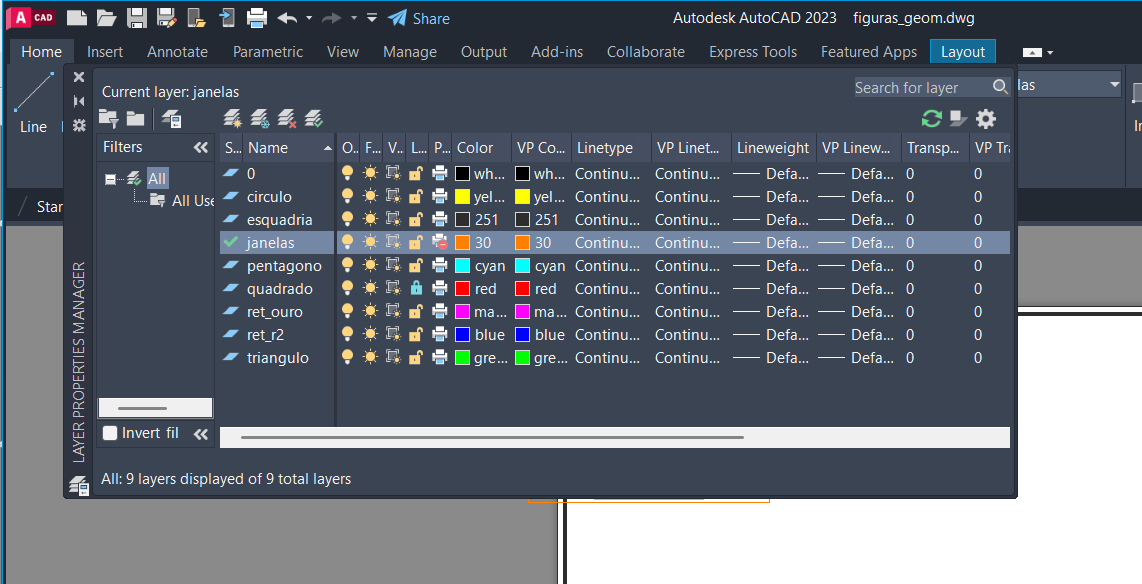Open Customize Quick Access Toolbar dropdown

(x=371, y=18)
